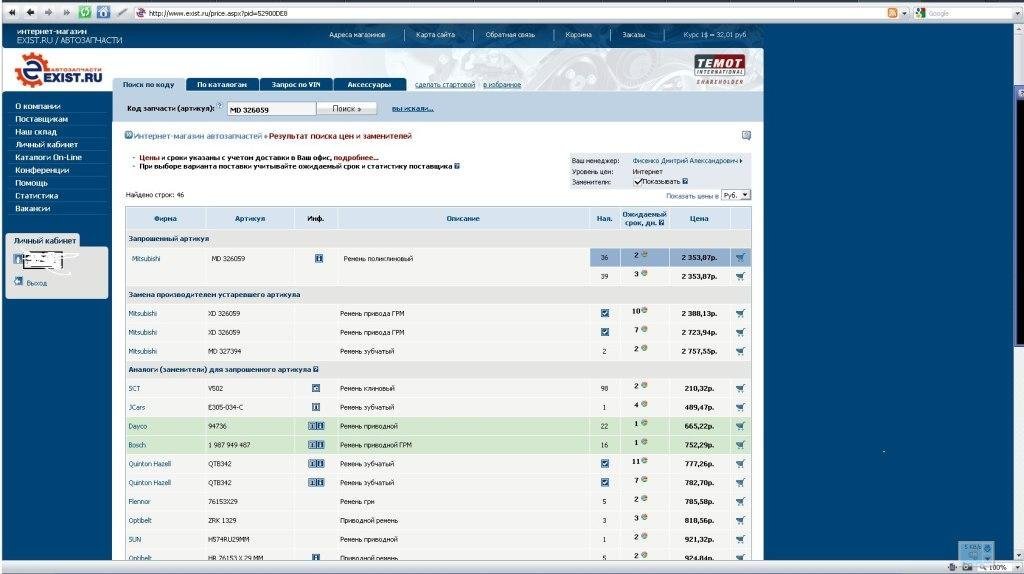Click the green Reload page icon
Screen dimensions: 1024x574
click(85, 12)
